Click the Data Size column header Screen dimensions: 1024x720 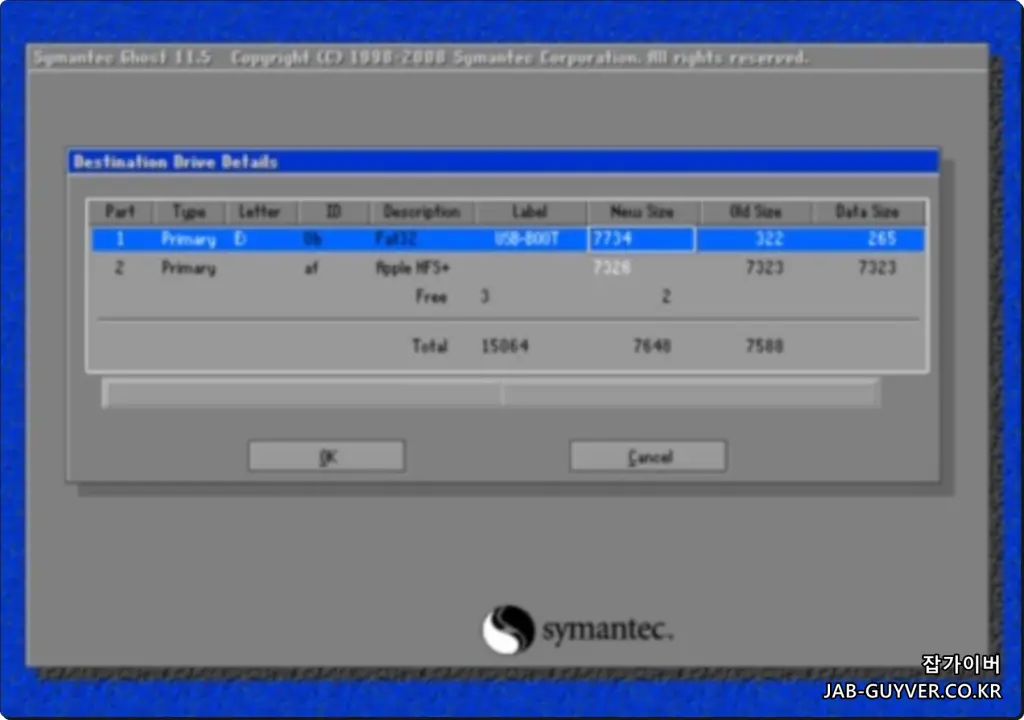coord(867,212)
